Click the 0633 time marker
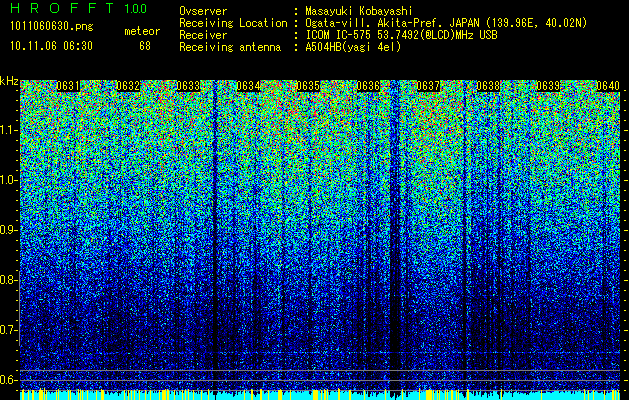The width and height of the screenshot is (629, 400). [188, 86]
